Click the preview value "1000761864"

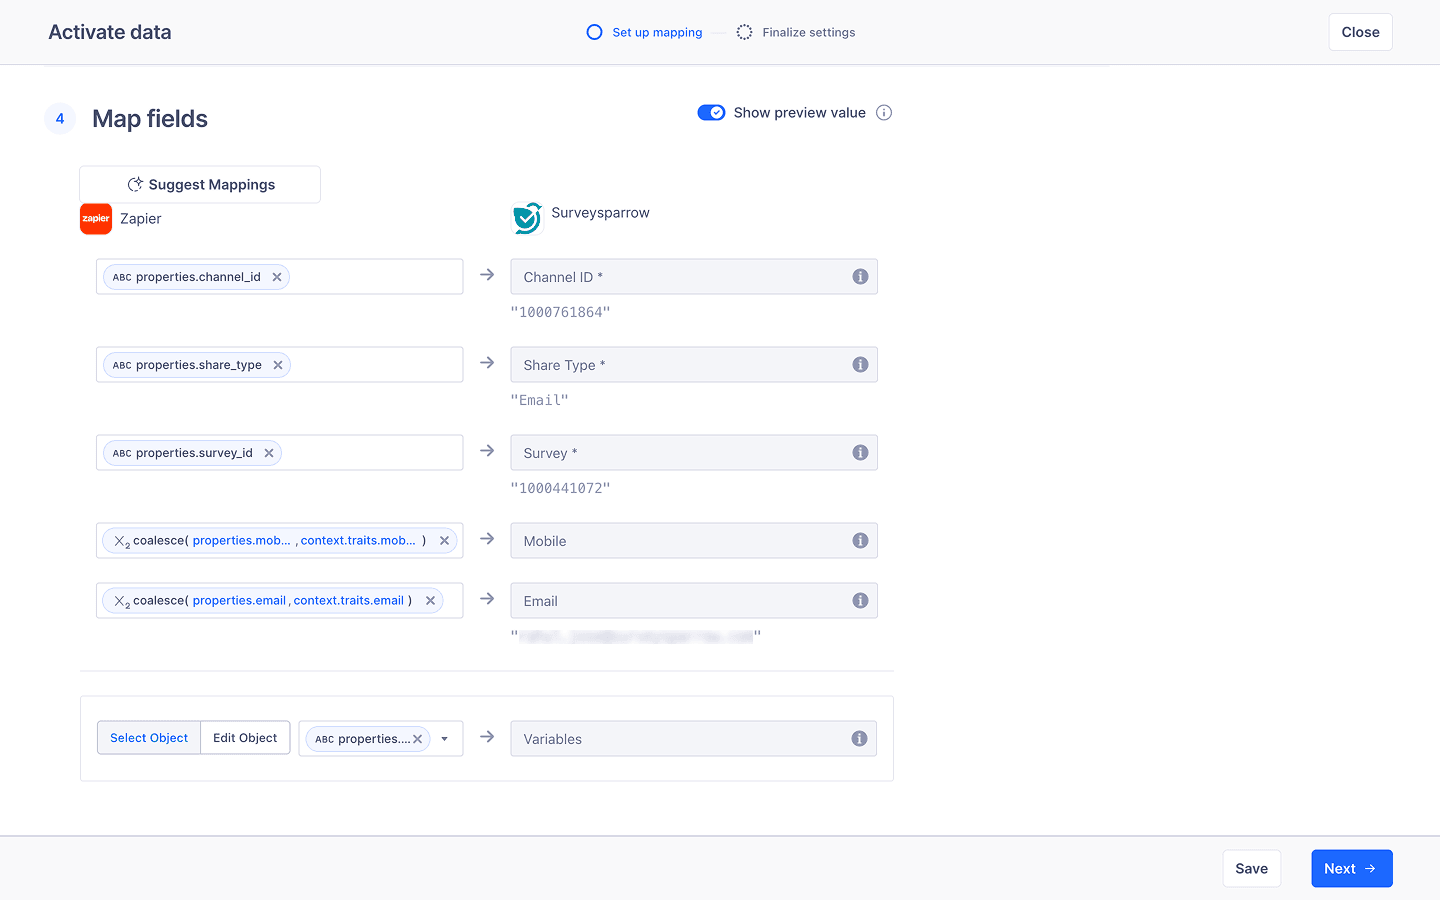[560, 312]
